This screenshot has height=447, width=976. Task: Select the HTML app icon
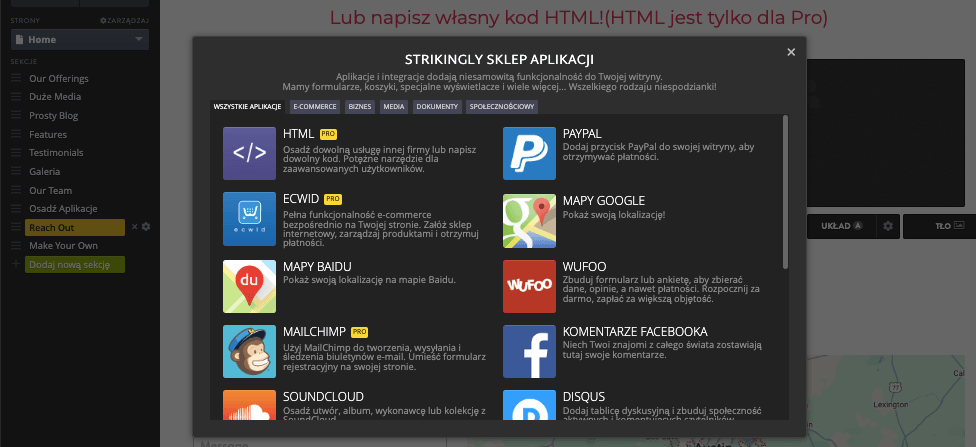249,153
